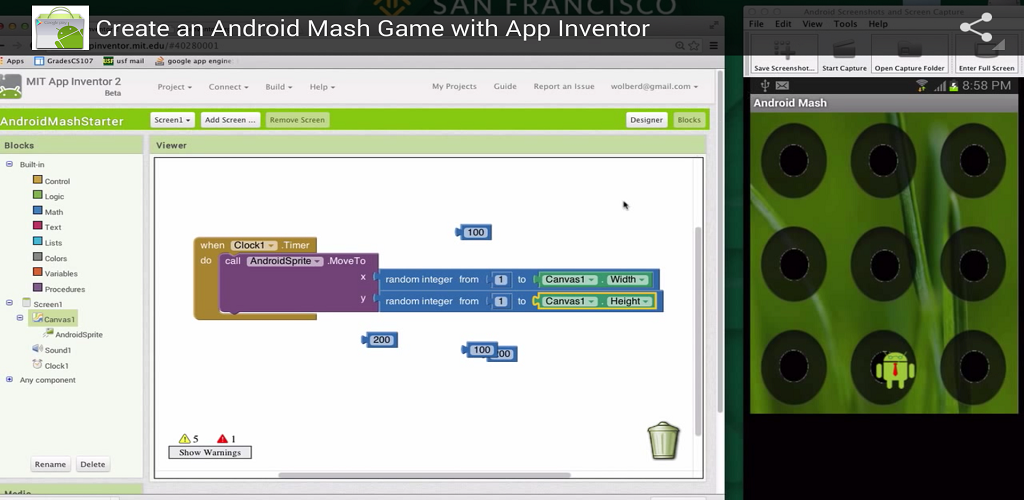Open the AndroidSprite dropdown in call block
This screenshot has height=500, width=1024.
click(x=285, y=260)
